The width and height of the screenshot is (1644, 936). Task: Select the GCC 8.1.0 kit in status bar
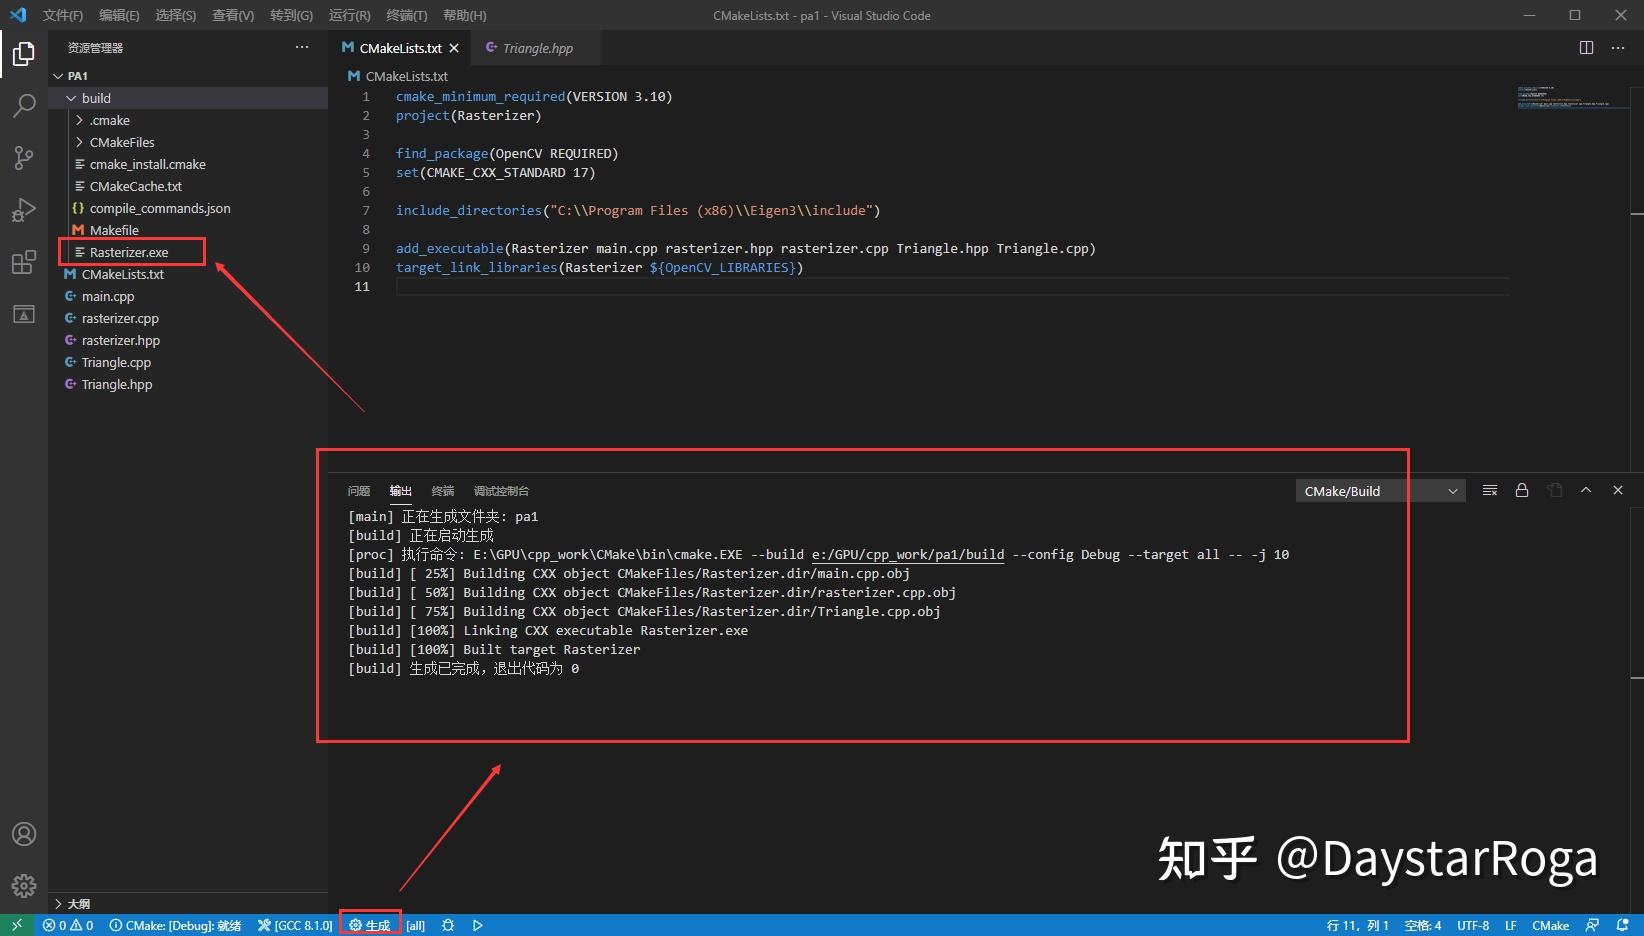coord(295,925)
